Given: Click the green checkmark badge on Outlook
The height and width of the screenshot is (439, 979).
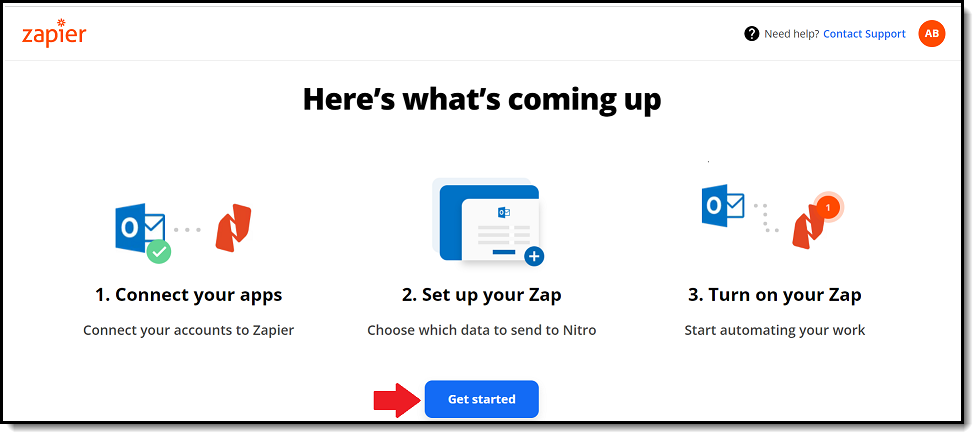Looking at the screenshot, I should click(x=159, y=251).
